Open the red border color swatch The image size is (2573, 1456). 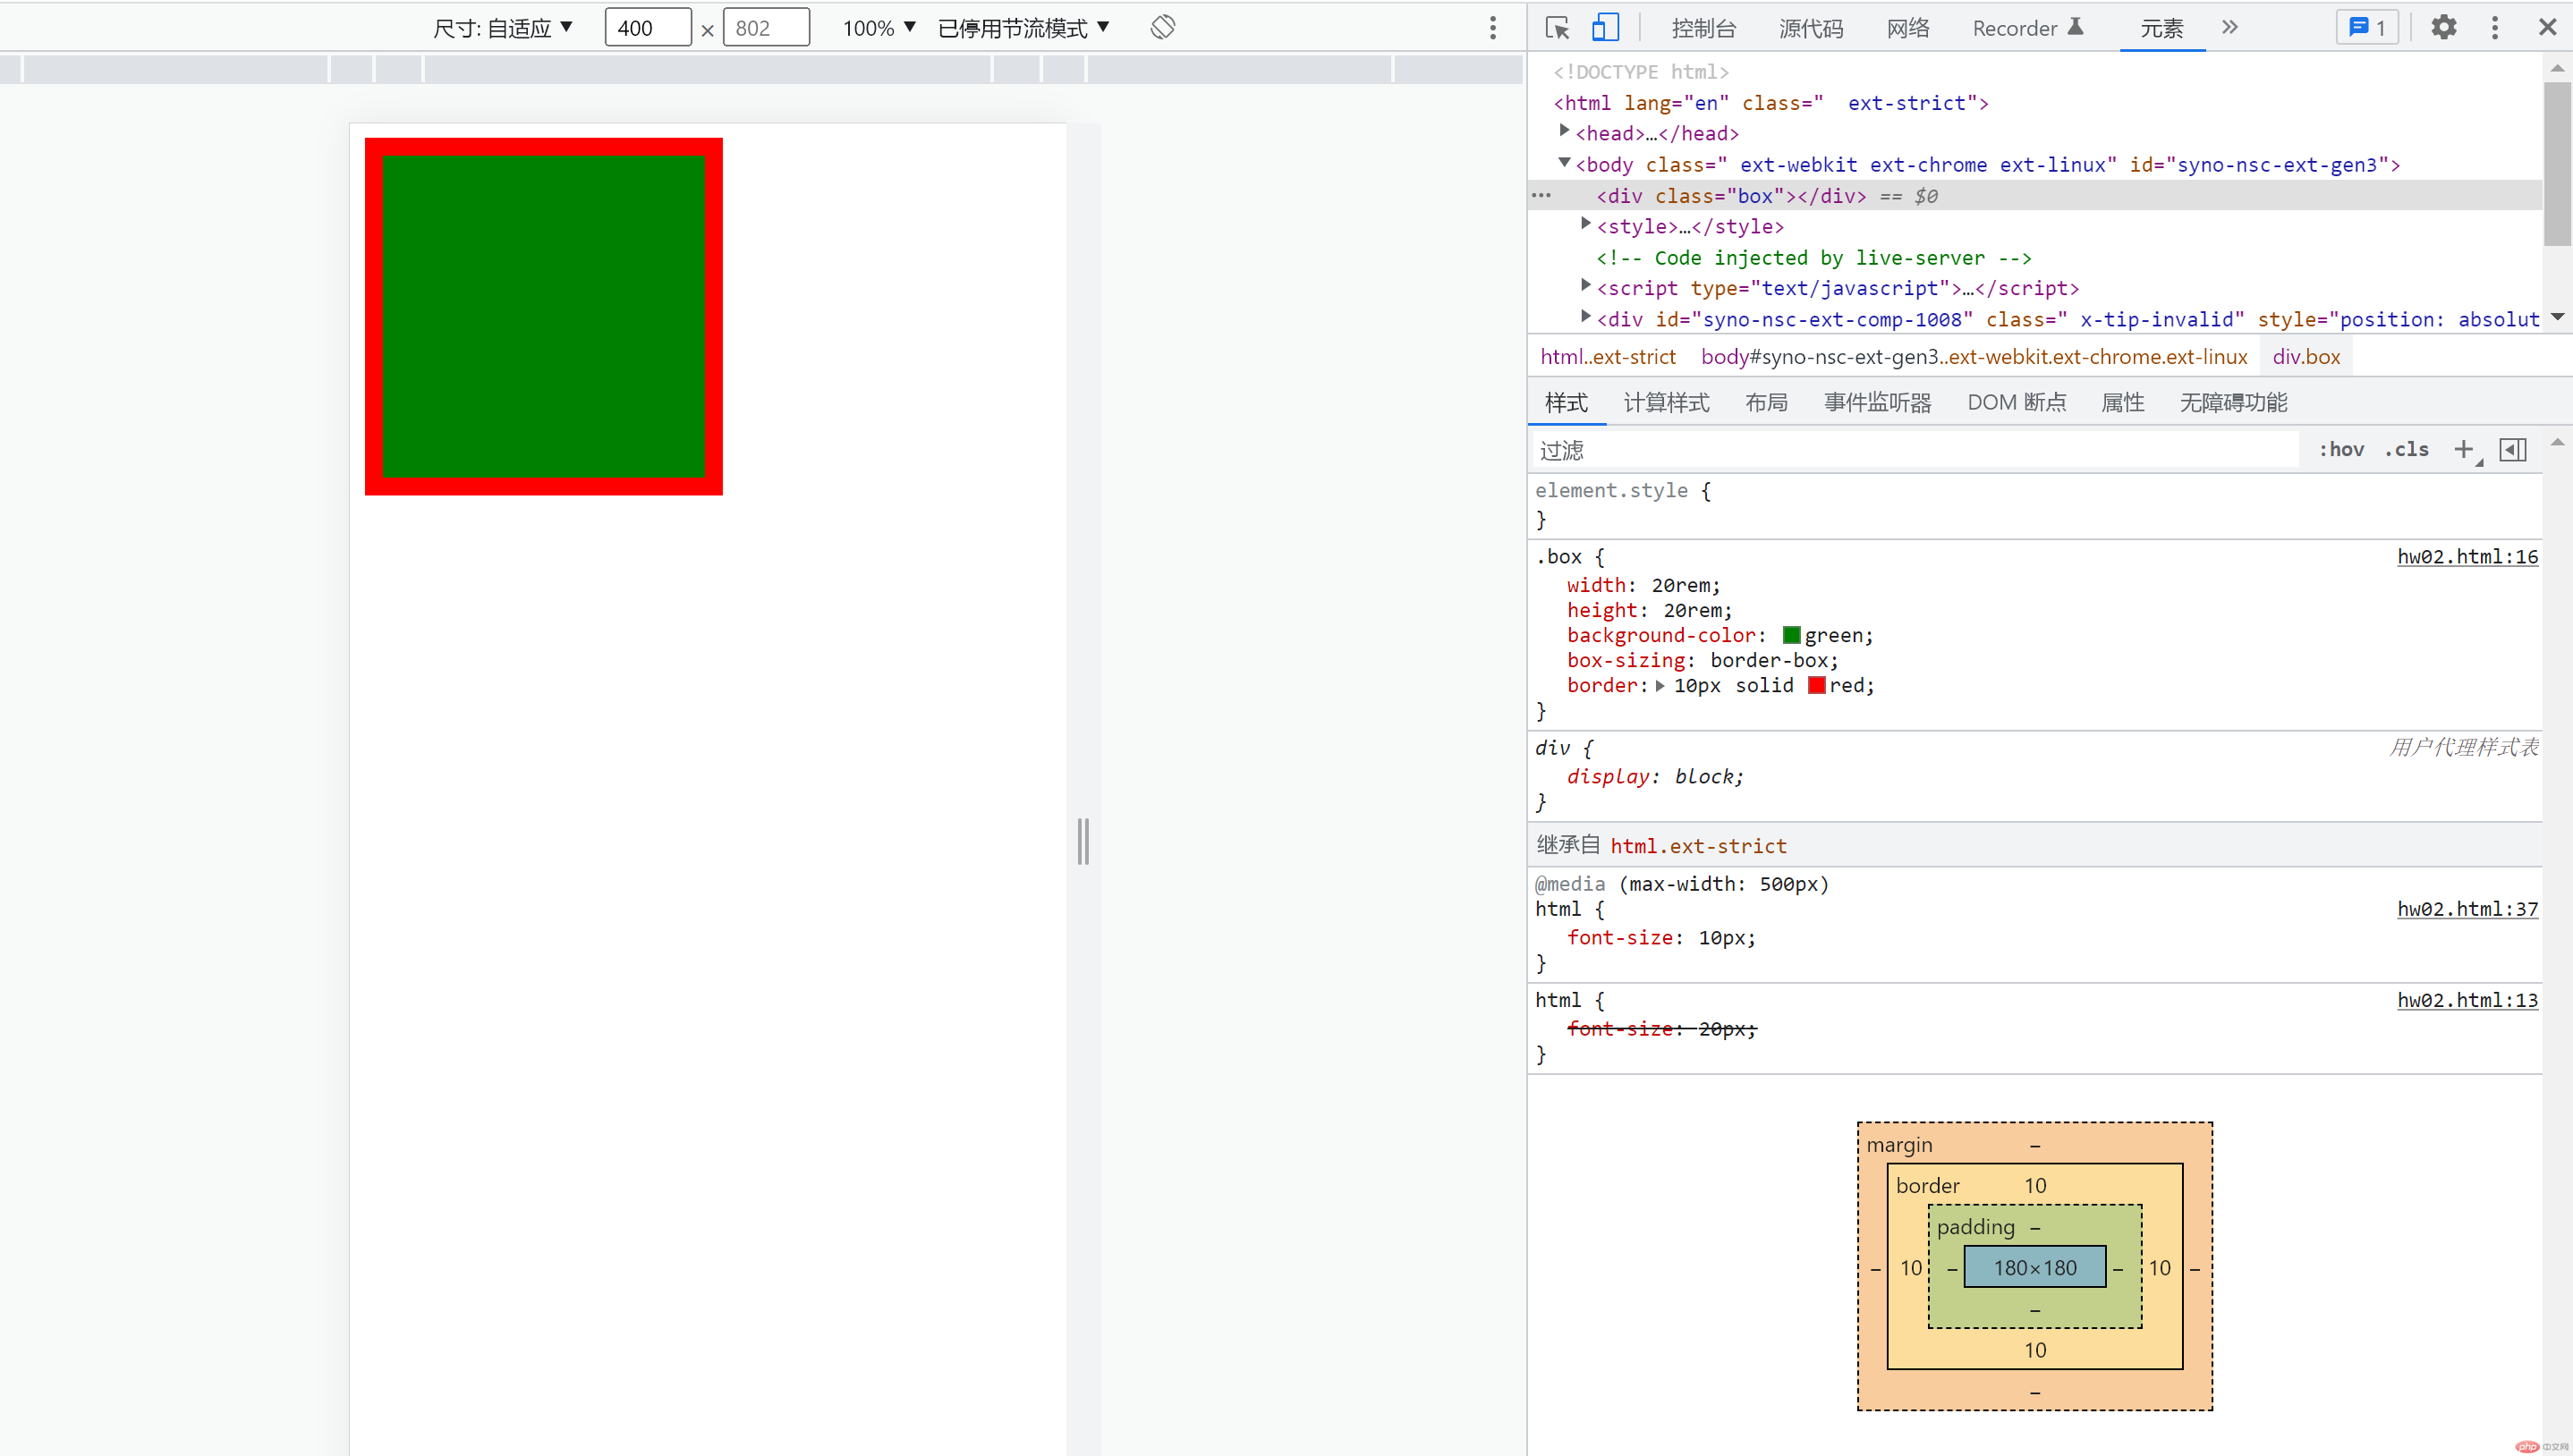click(1816, 685)
